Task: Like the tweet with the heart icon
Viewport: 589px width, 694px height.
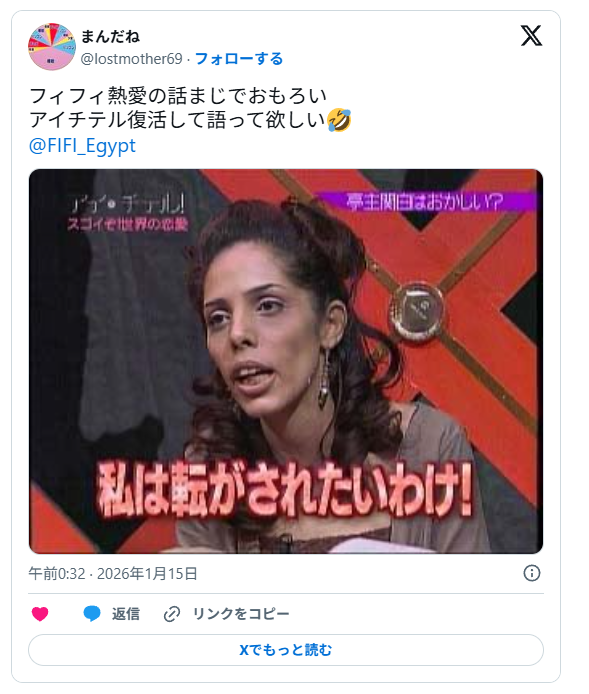Action: [40, 614]
